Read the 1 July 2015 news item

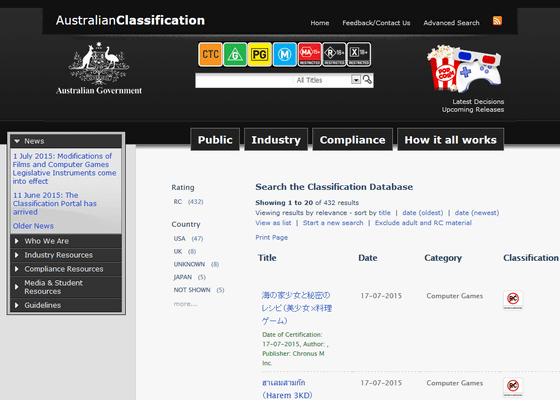[x=64, y=169]
